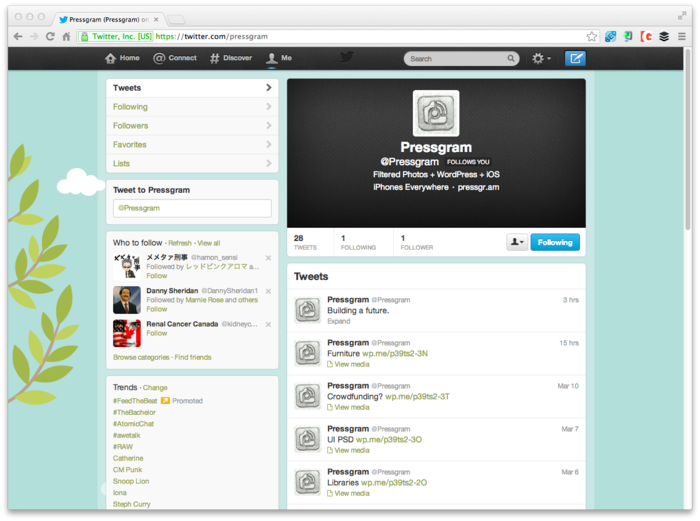
Task: Click View all suggestions link
Action: tap(208, 243)
